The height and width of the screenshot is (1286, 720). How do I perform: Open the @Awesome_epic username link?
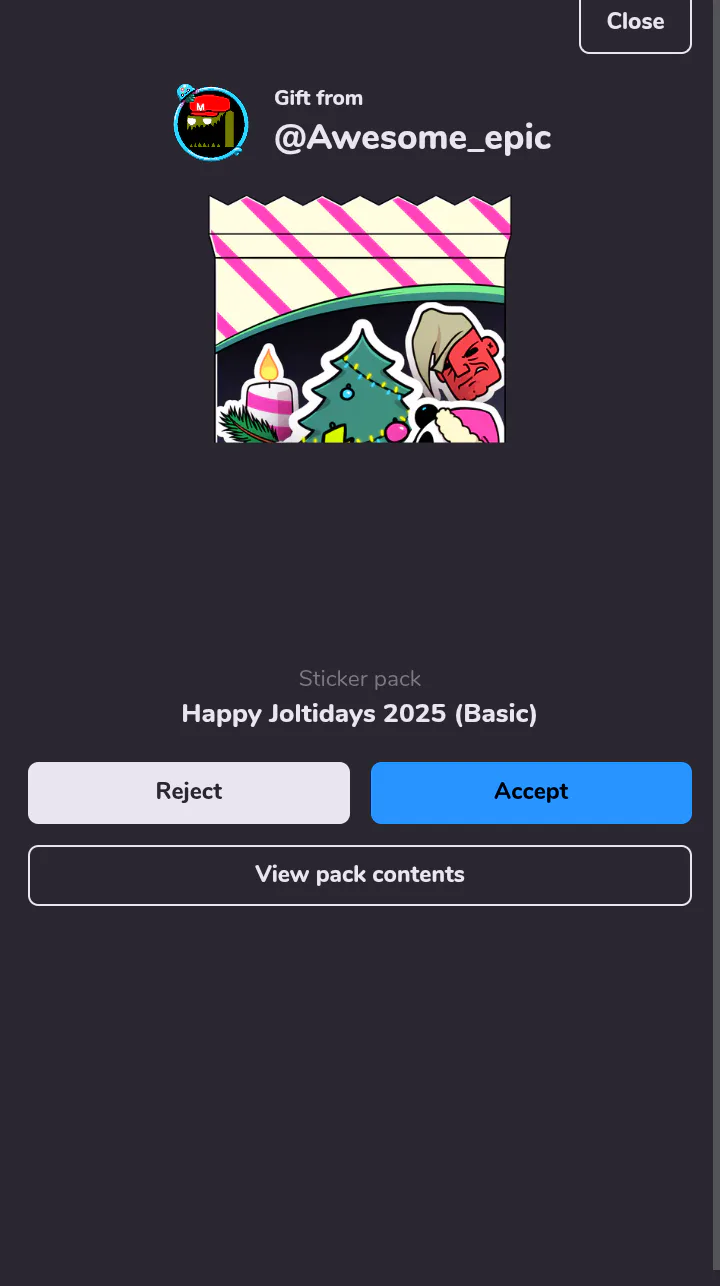click(x=413, y=138)
